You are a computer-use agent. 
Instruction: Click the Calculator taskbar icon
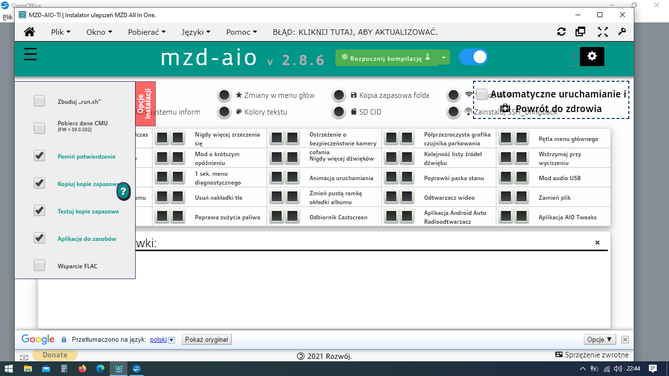click(64, 369)
